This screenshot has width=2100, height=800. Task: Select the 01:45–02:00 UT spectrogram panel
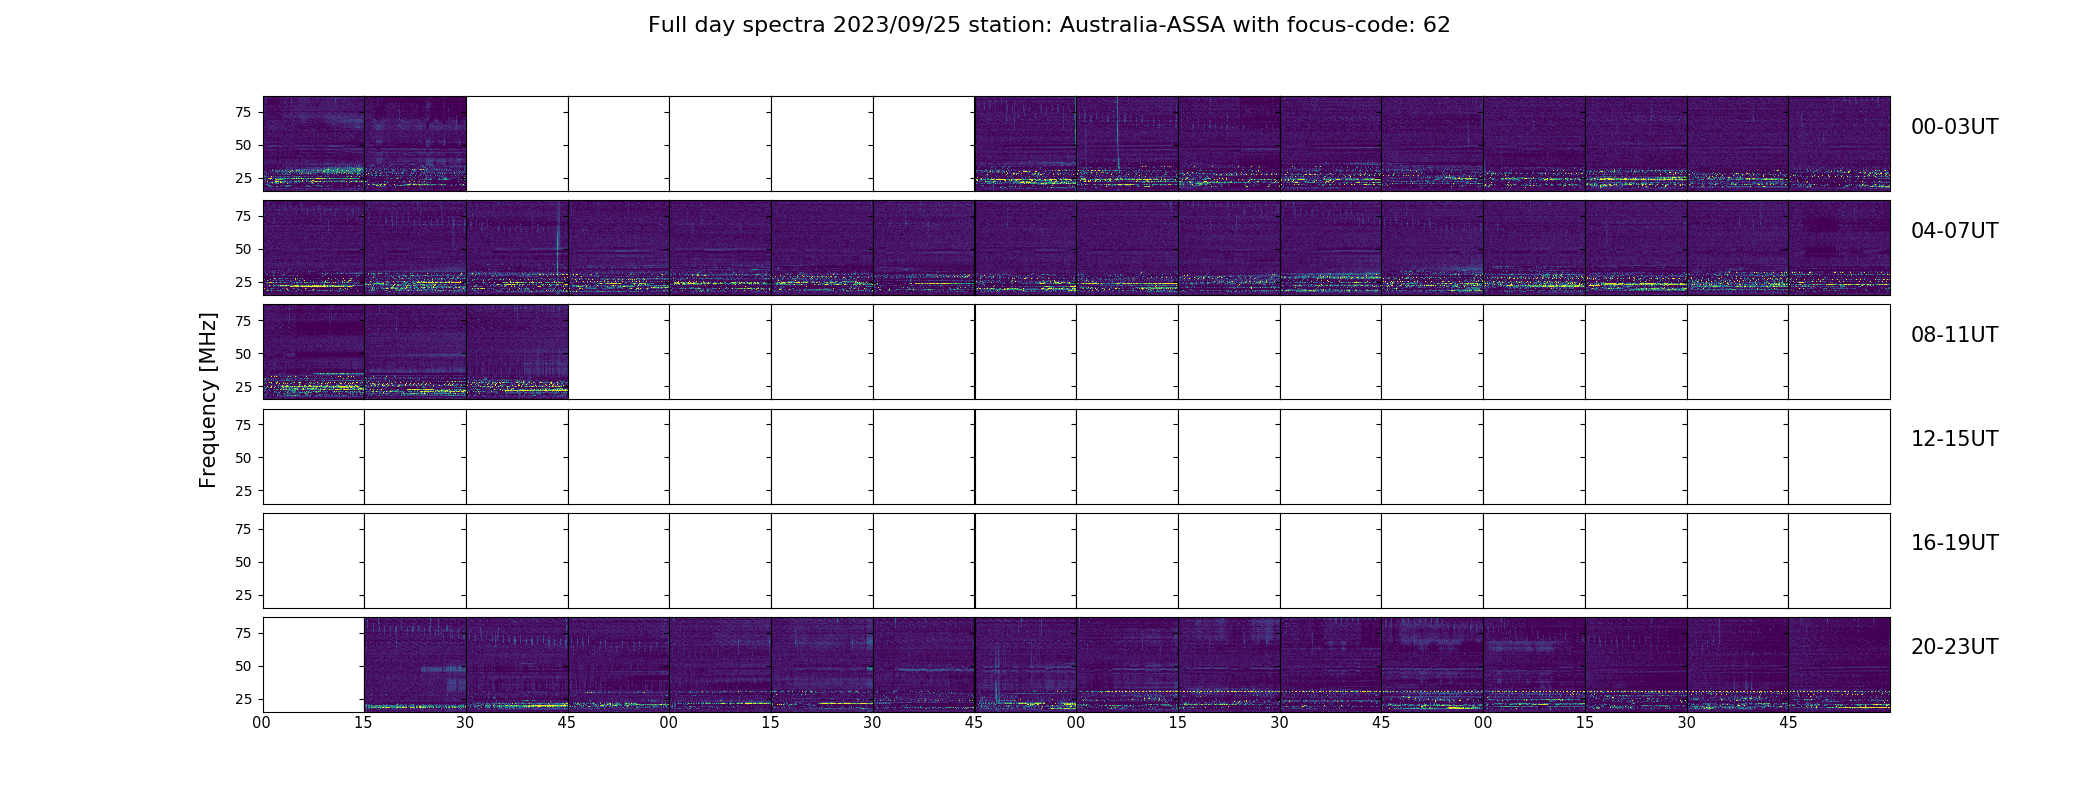point(1026,144)
